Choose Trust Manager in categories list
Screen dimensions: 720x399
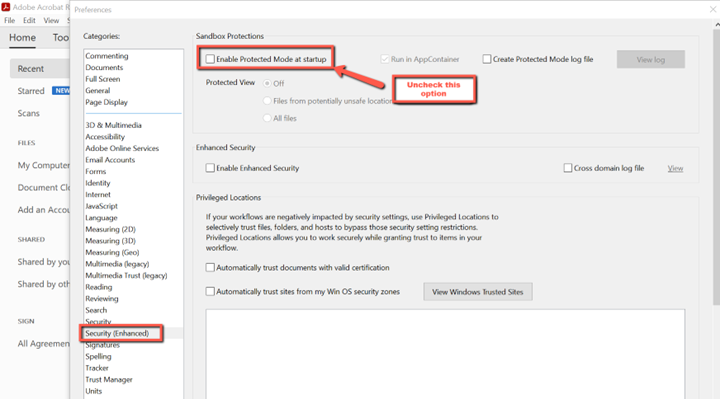coord(109,380)
